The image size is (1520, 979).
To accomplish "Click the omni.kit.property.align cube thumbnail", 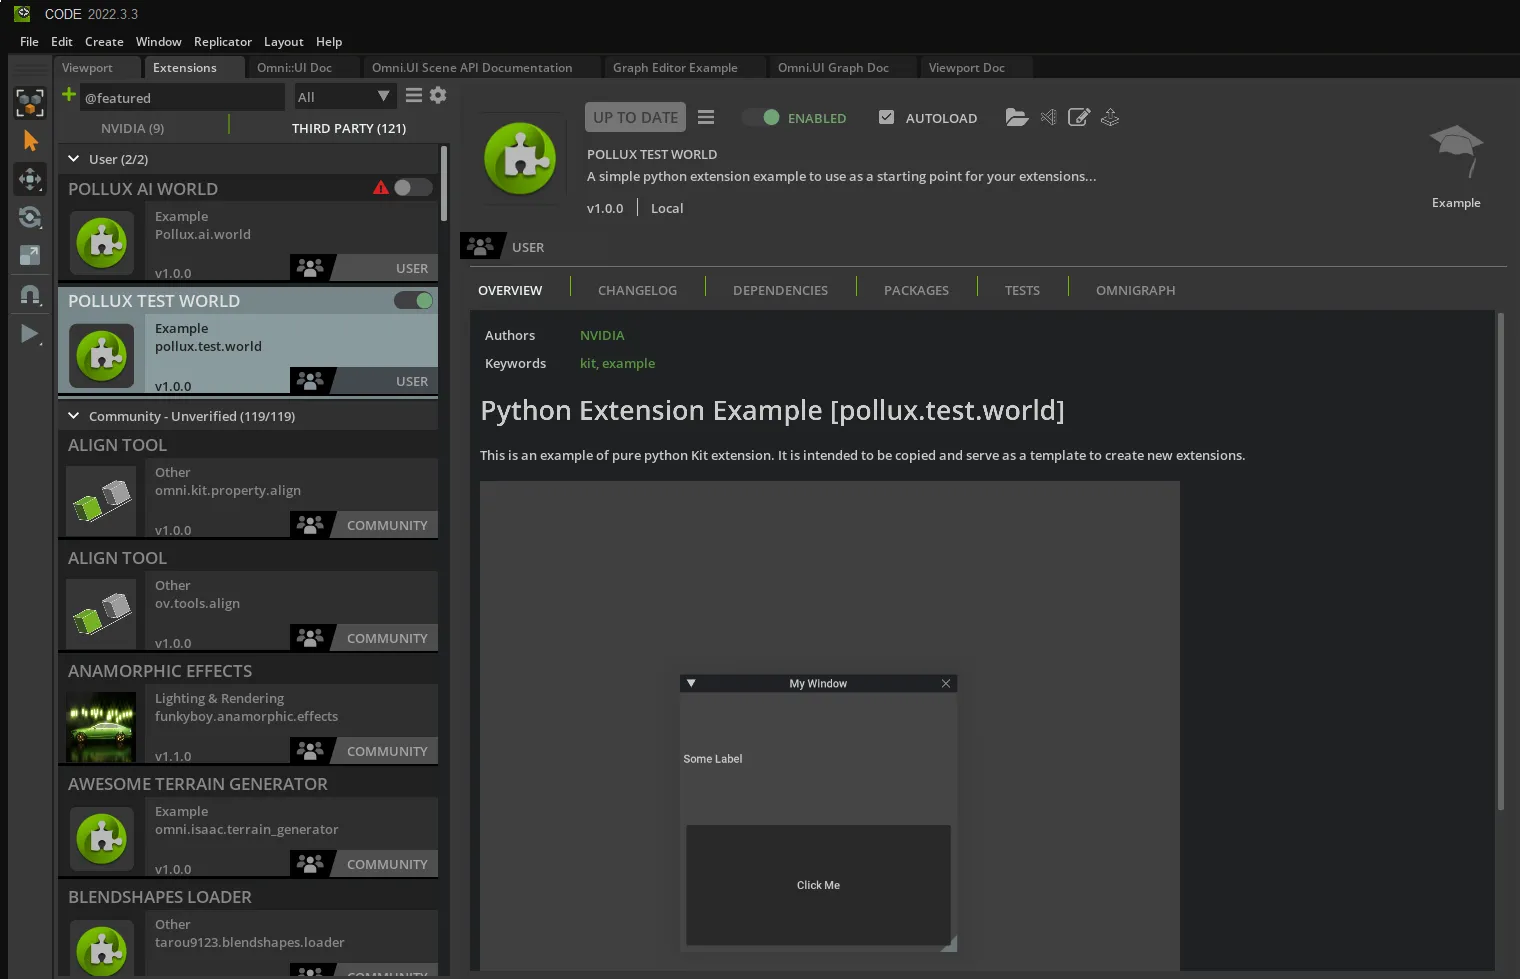I will click(101, 501).
